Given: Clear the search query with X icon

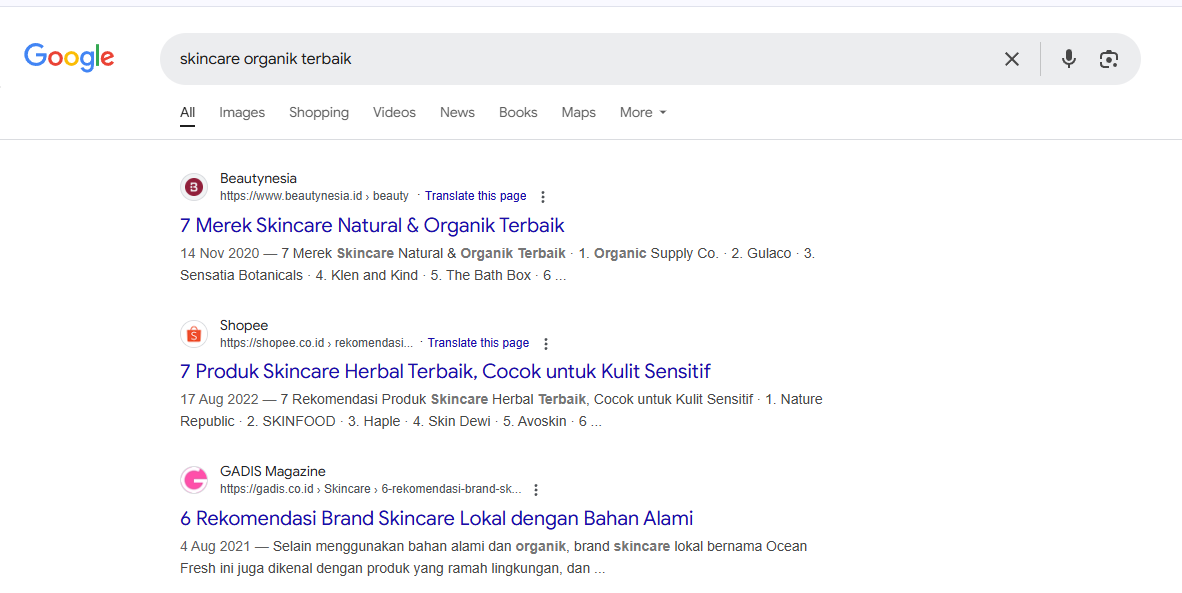Looking at the screenshot, I should (1012, 59).
